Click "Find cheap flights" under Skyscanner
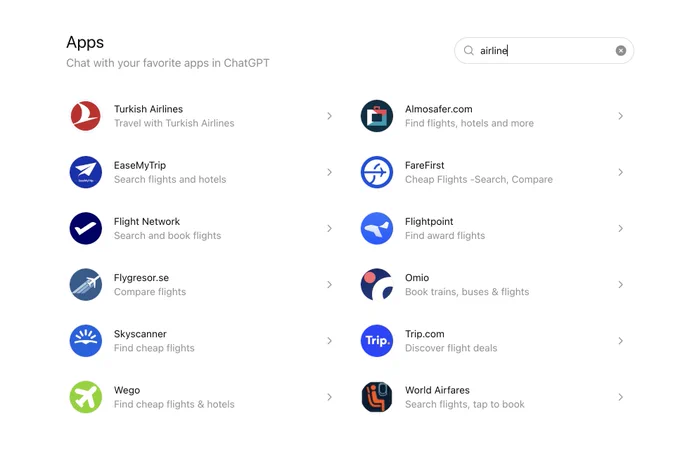Image resolution: width=680 pixels, height=468 pixels. 154,348
